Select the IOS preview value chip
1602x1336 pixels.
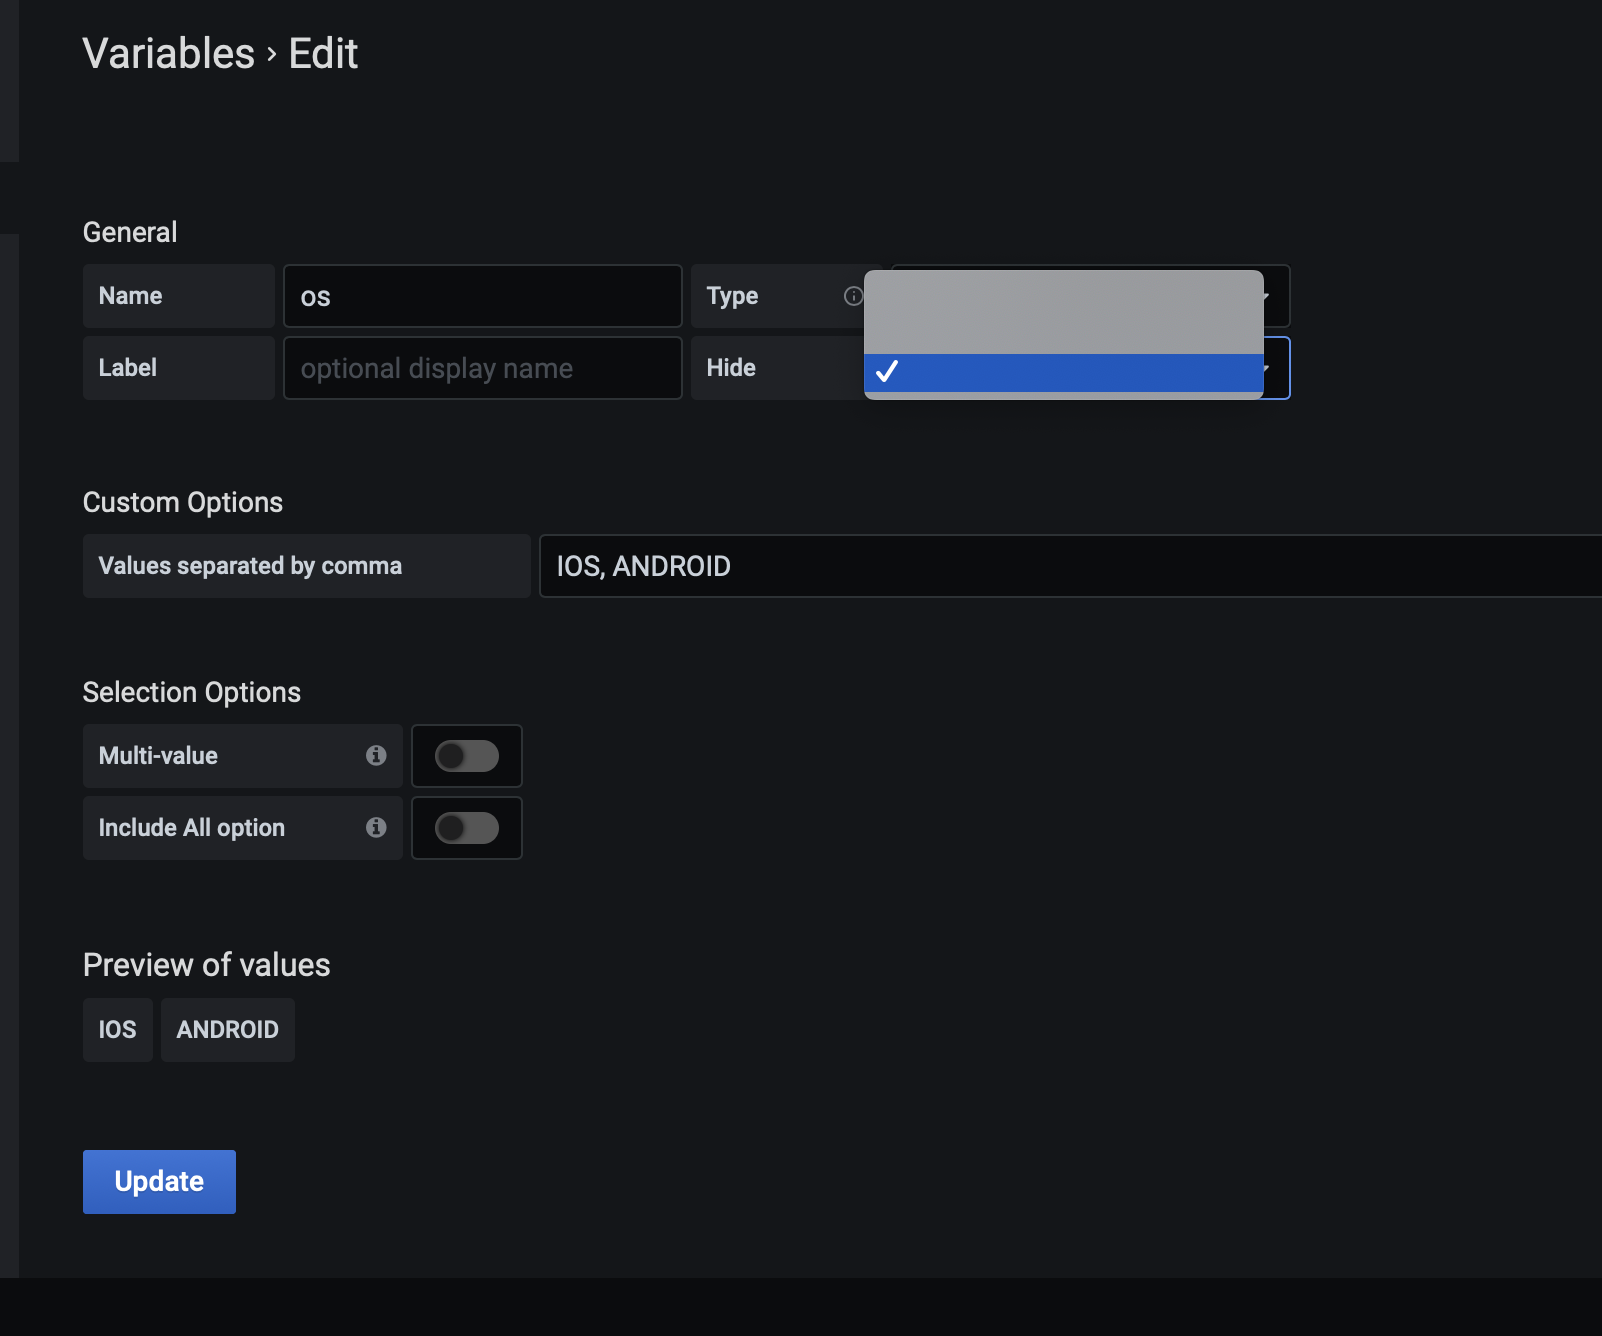coord(117,1030)
